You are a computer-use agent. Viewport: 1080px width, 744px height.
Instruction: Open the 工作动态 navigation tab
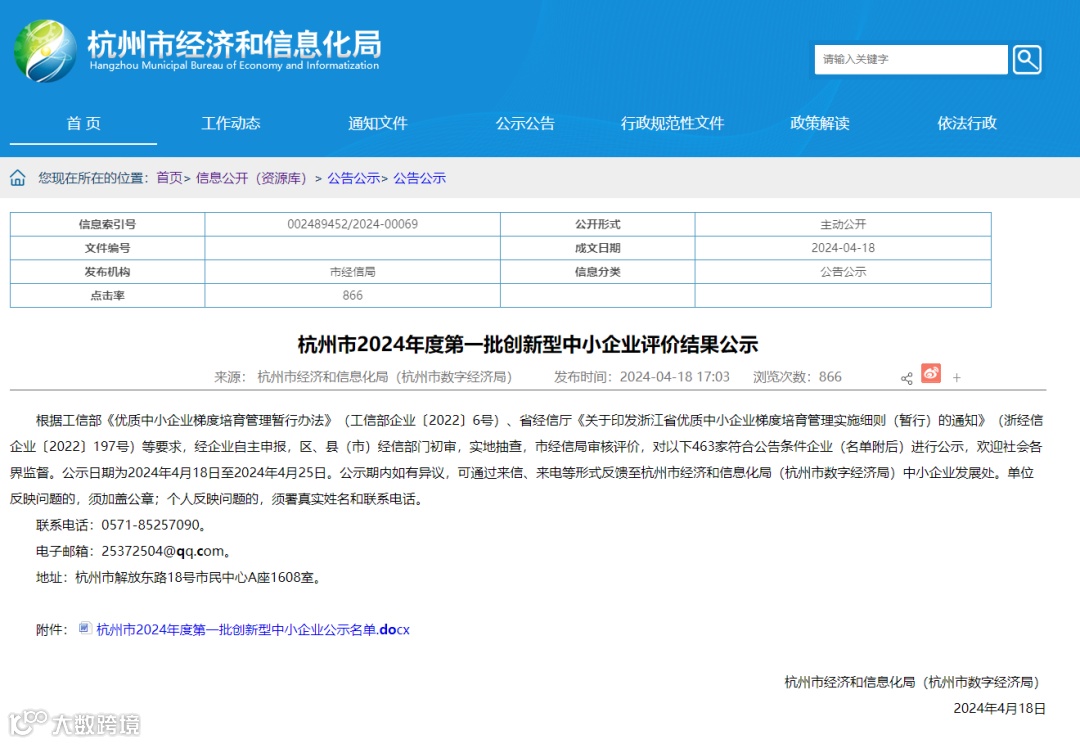231,123
